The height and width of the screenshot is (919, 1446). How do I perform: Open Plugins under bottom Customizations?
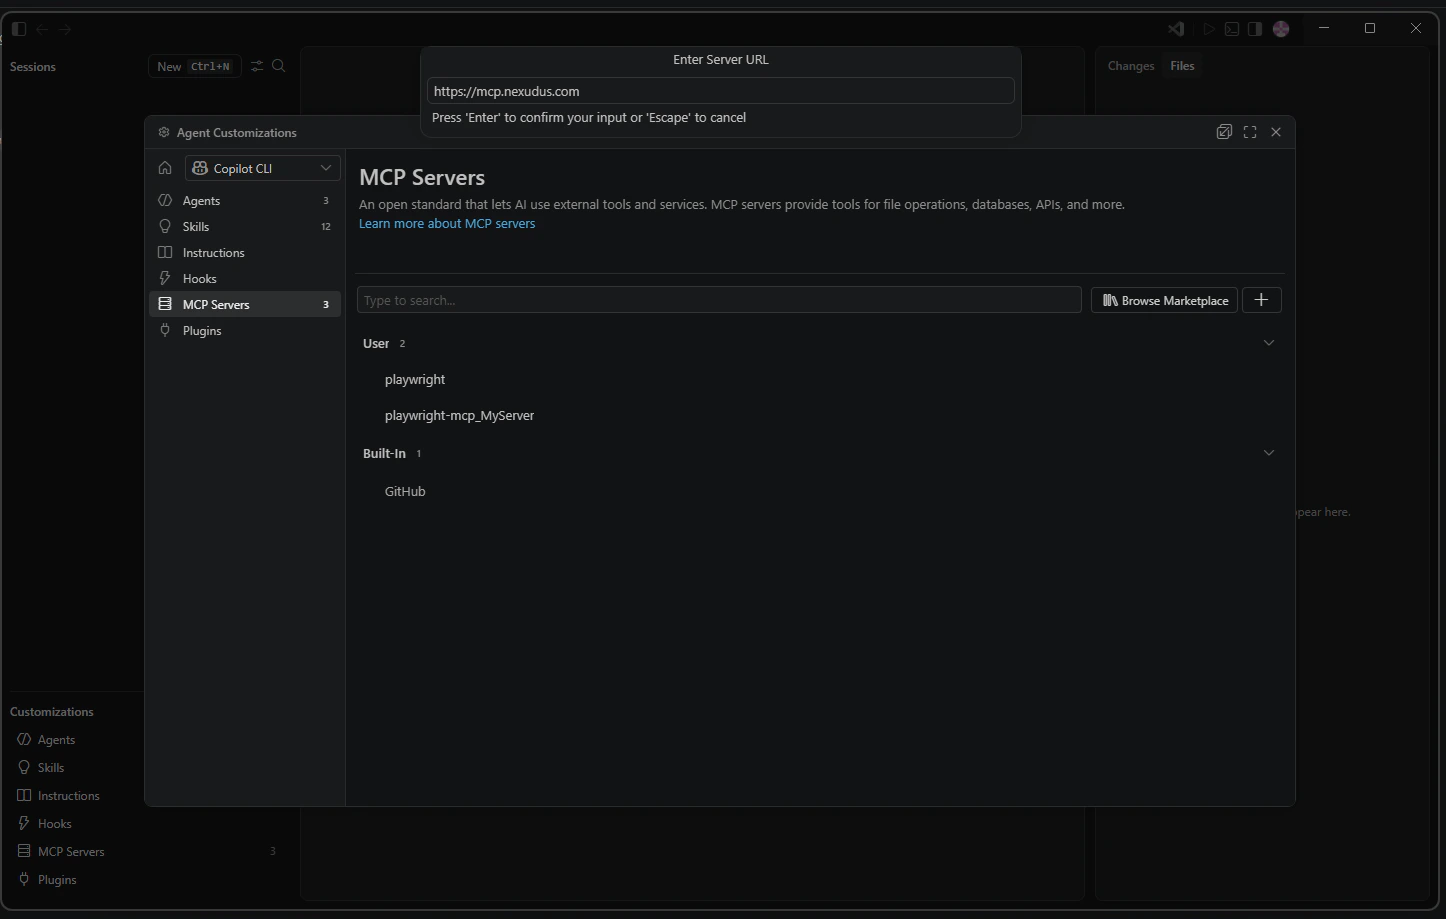148,879
